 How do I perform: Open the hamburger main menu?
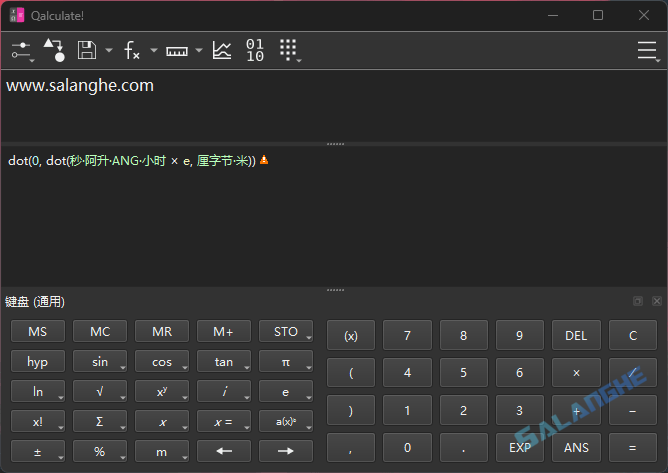648,51
